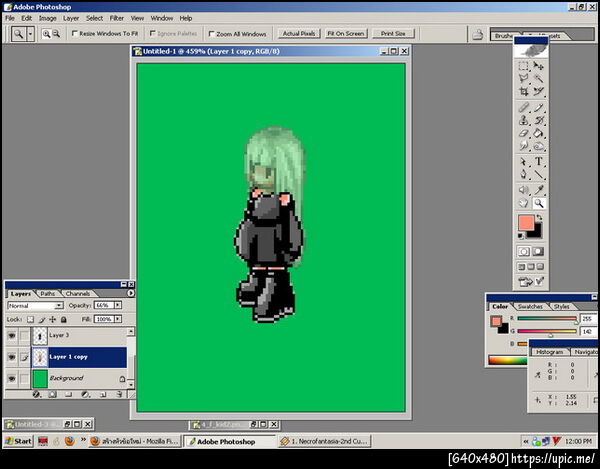Screen dimensions: 600x469
Task: Open the Filter menu
Action: 116,18
